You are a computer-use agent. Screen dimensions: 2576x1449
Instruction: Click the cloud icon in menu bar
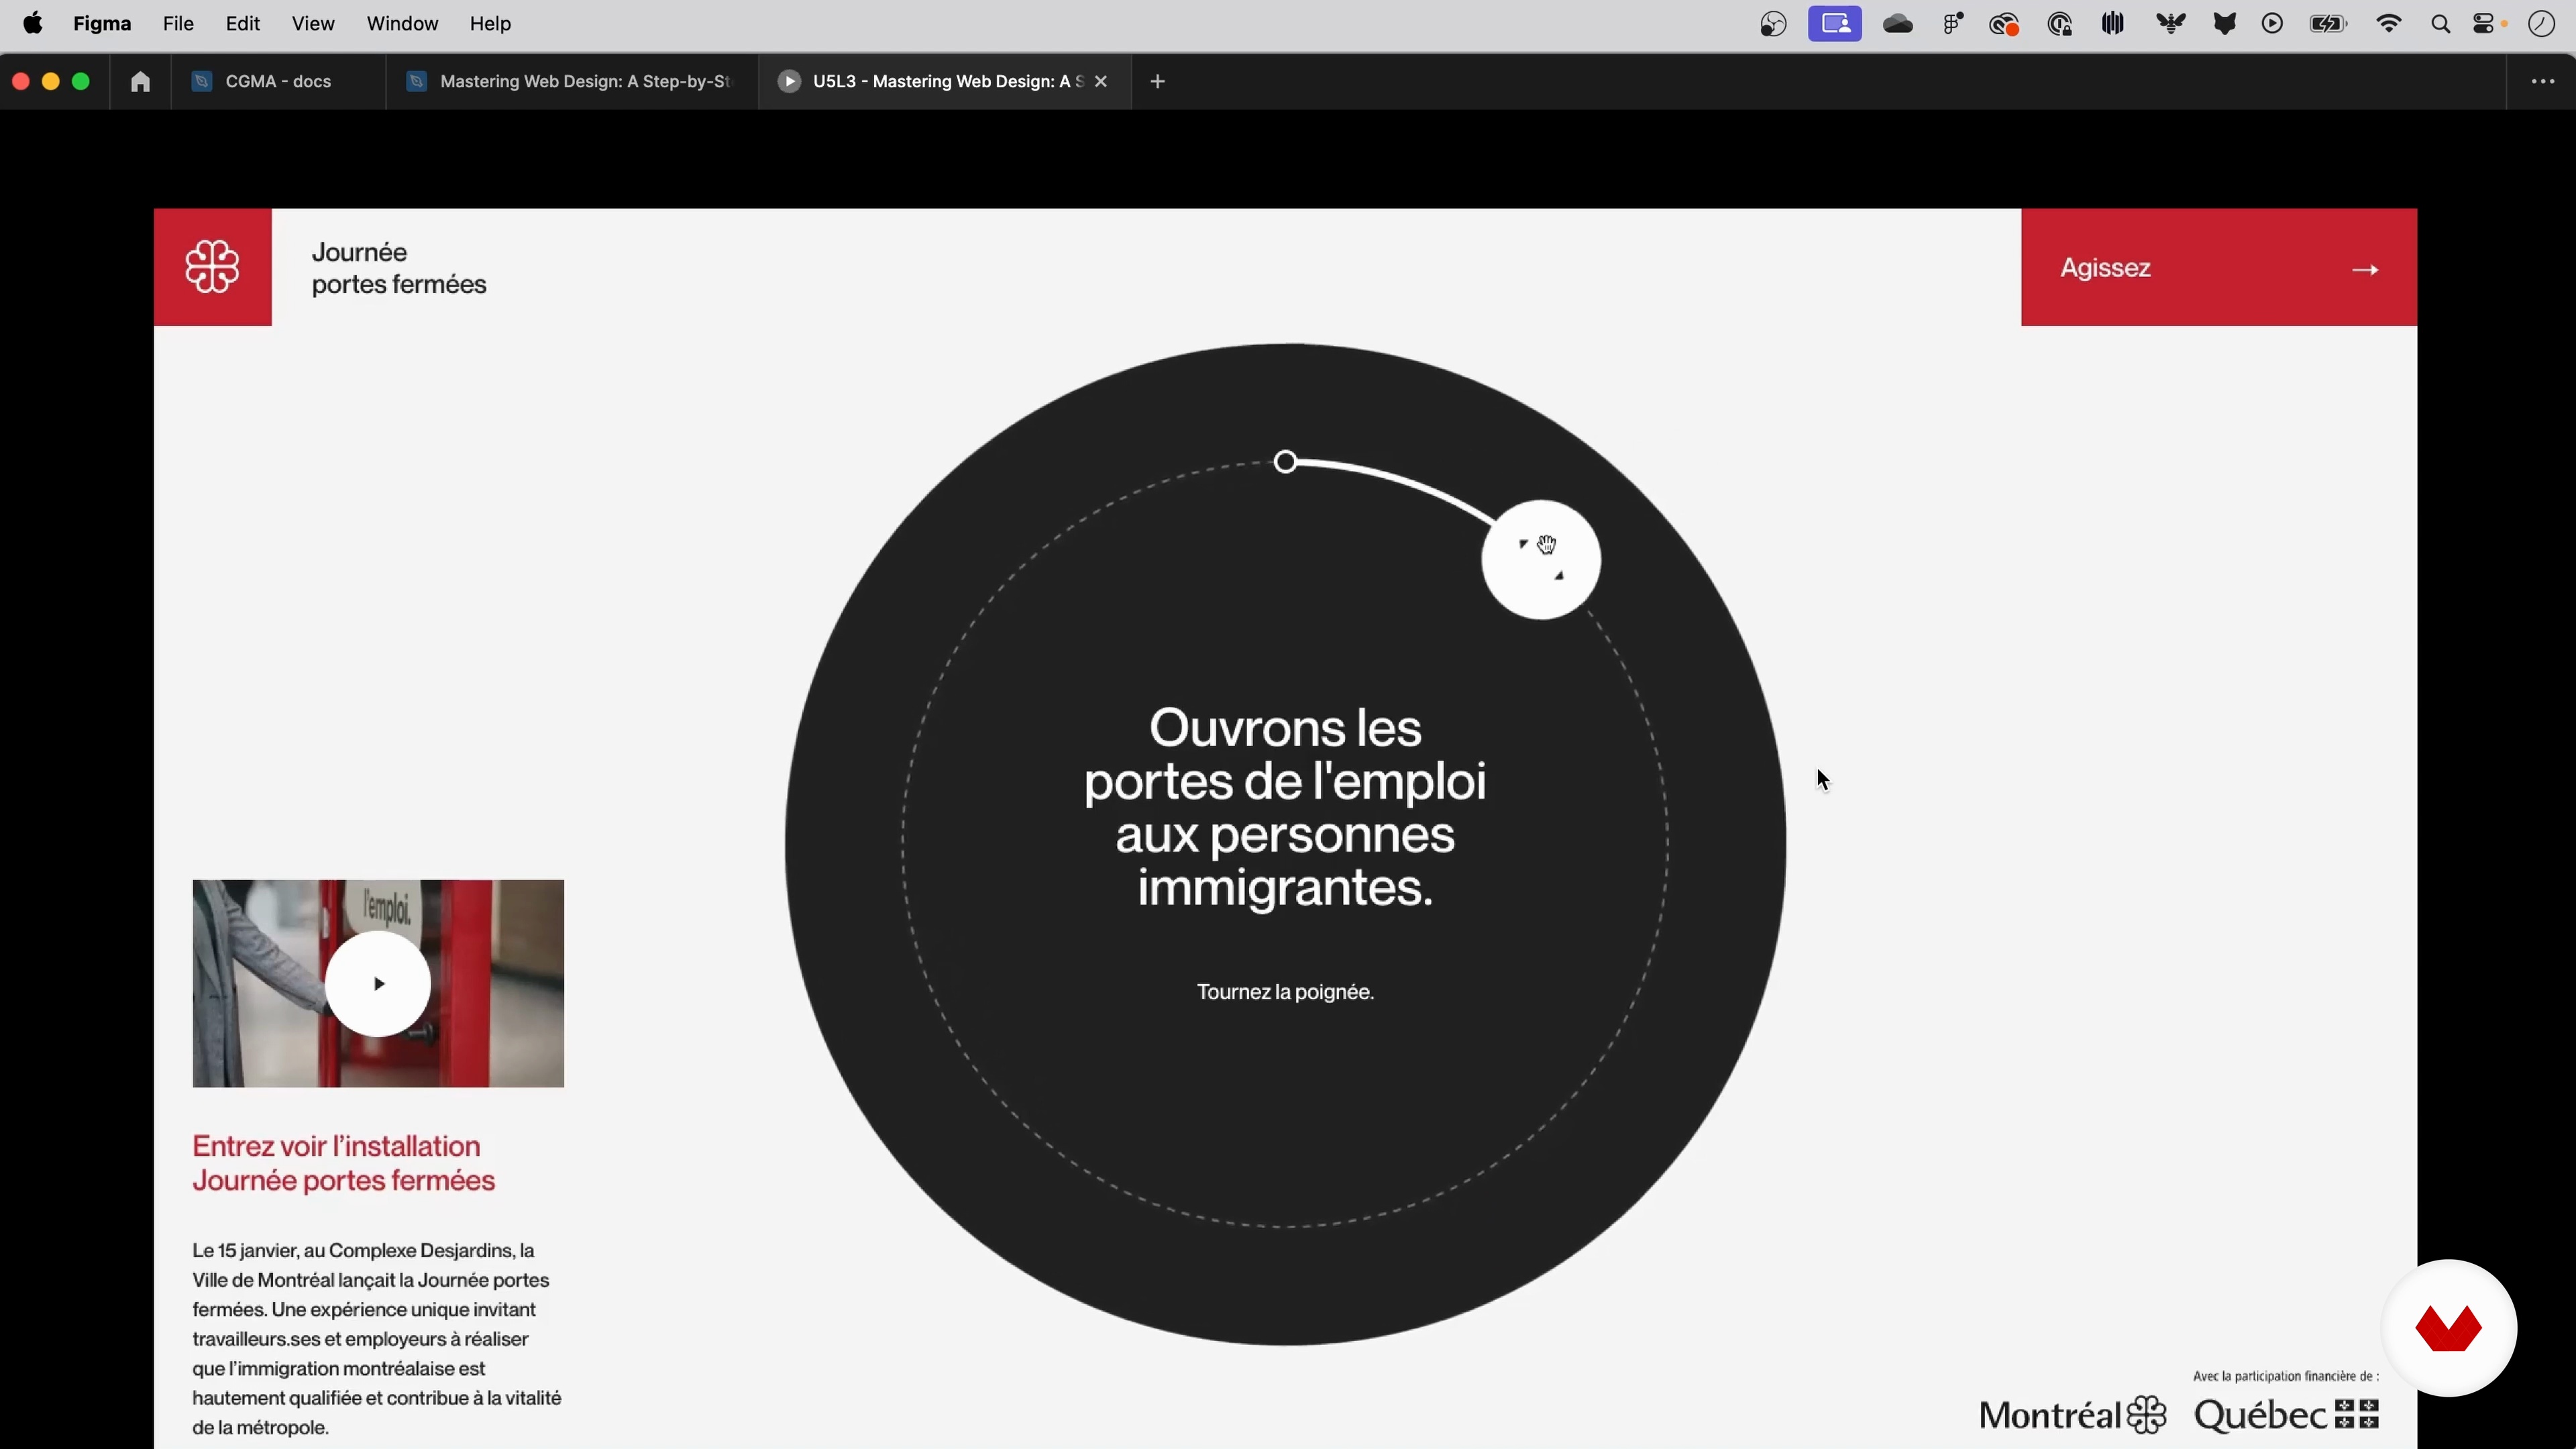pyautogui.click(x=1898, y=24)
